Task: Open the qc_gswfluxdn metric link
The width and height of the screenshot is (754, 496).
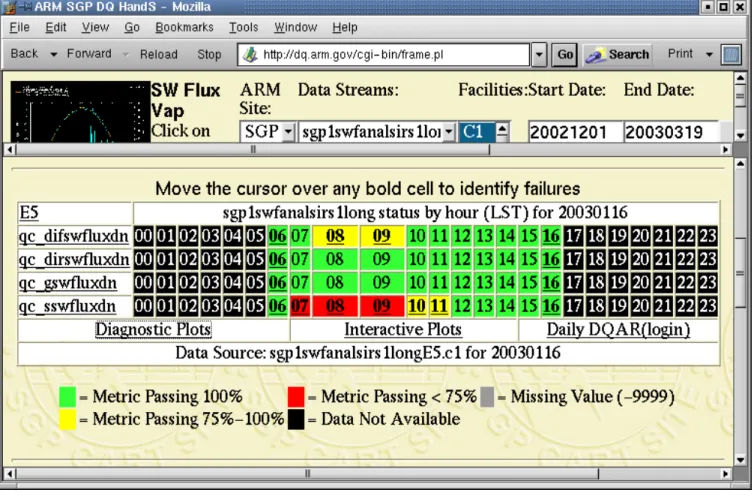Action: pos(68,282)
